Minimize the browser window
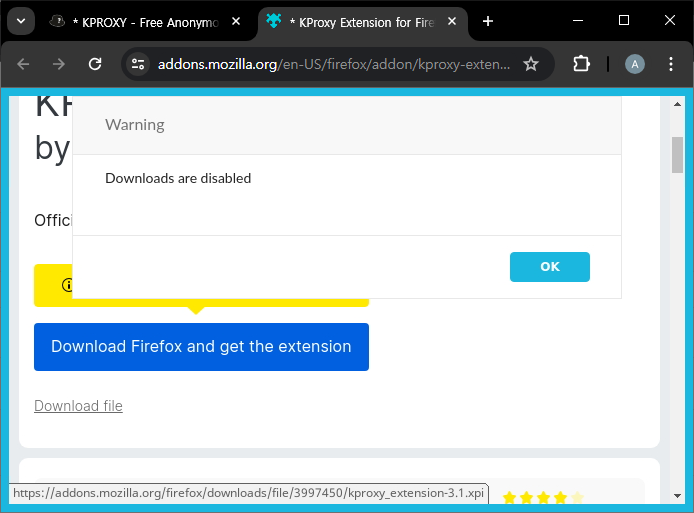Viewport: 694px width, 513px height. [x=578, y=21]
